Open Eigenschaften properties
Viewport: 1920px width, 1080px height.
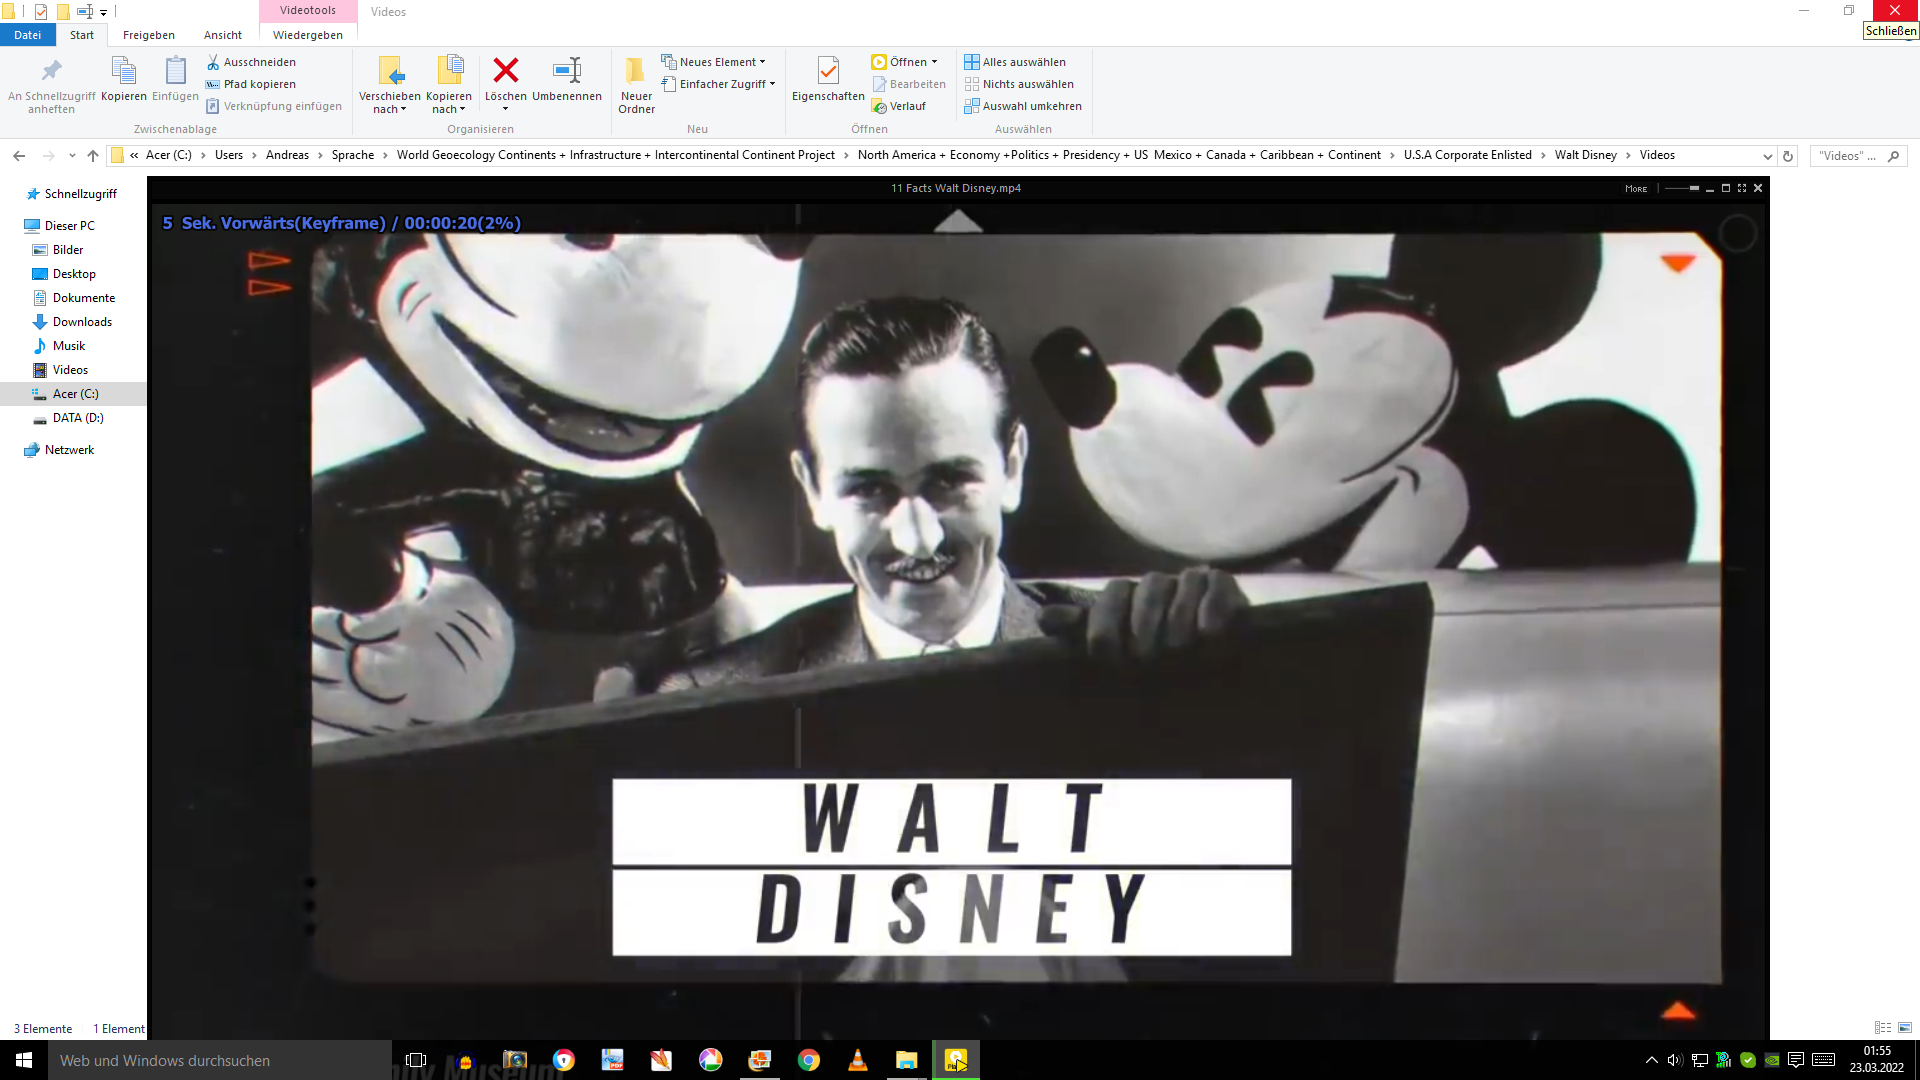click(828, 80)
